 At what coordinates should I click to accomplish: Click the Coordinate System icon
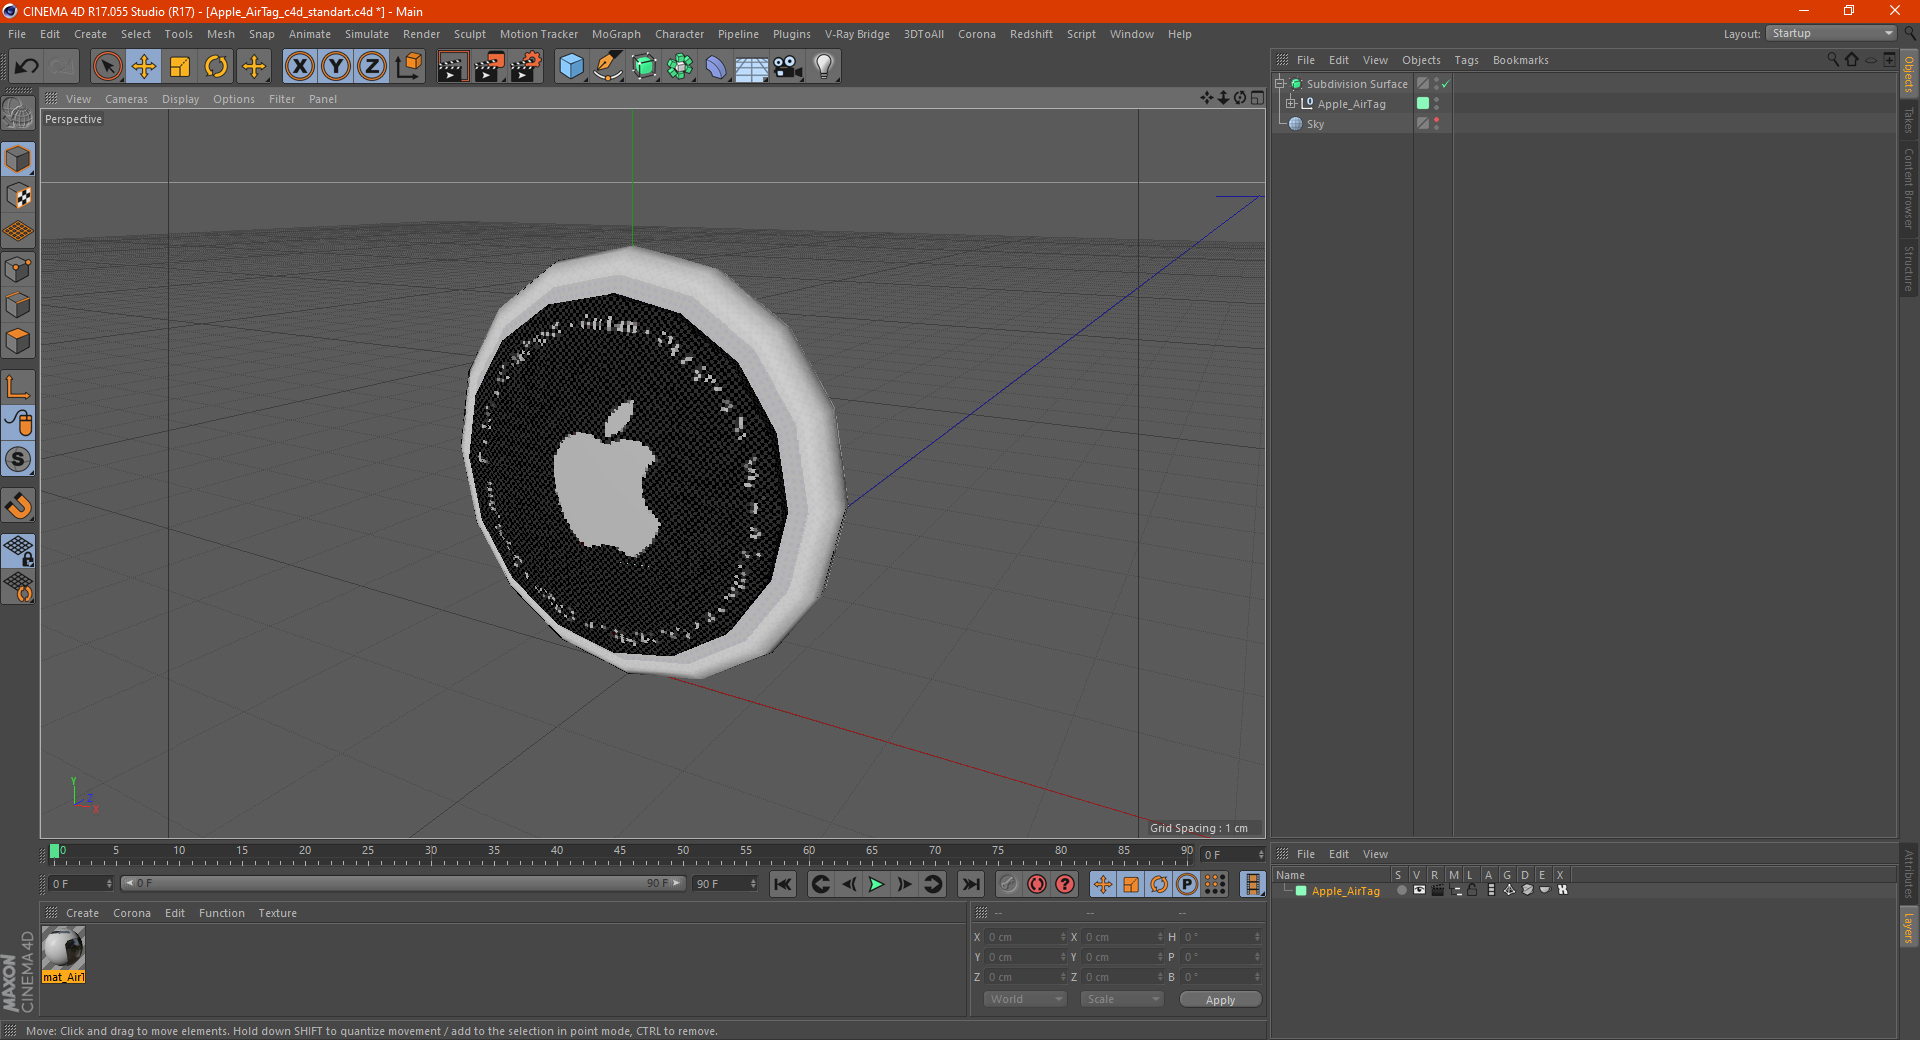[x=409, y=67]
